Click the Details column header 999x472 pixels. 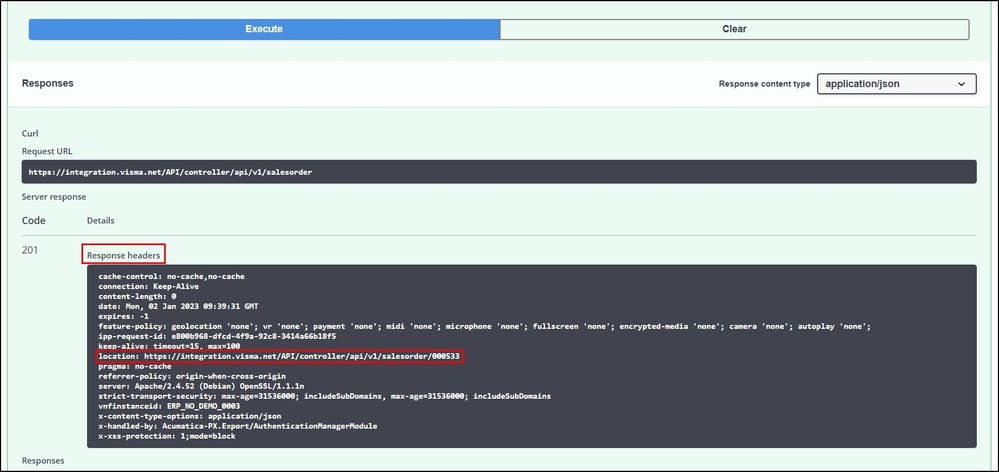[x=100, y=220]
